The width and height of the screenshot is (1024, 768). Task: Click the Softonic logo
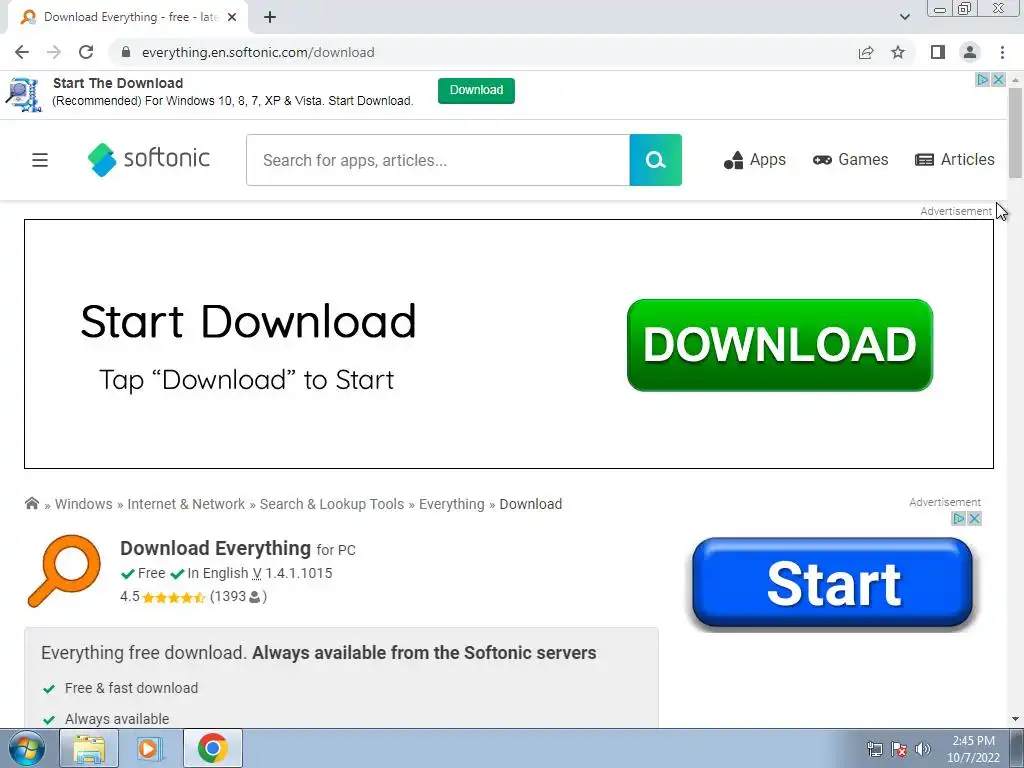[x=149, y=159]
